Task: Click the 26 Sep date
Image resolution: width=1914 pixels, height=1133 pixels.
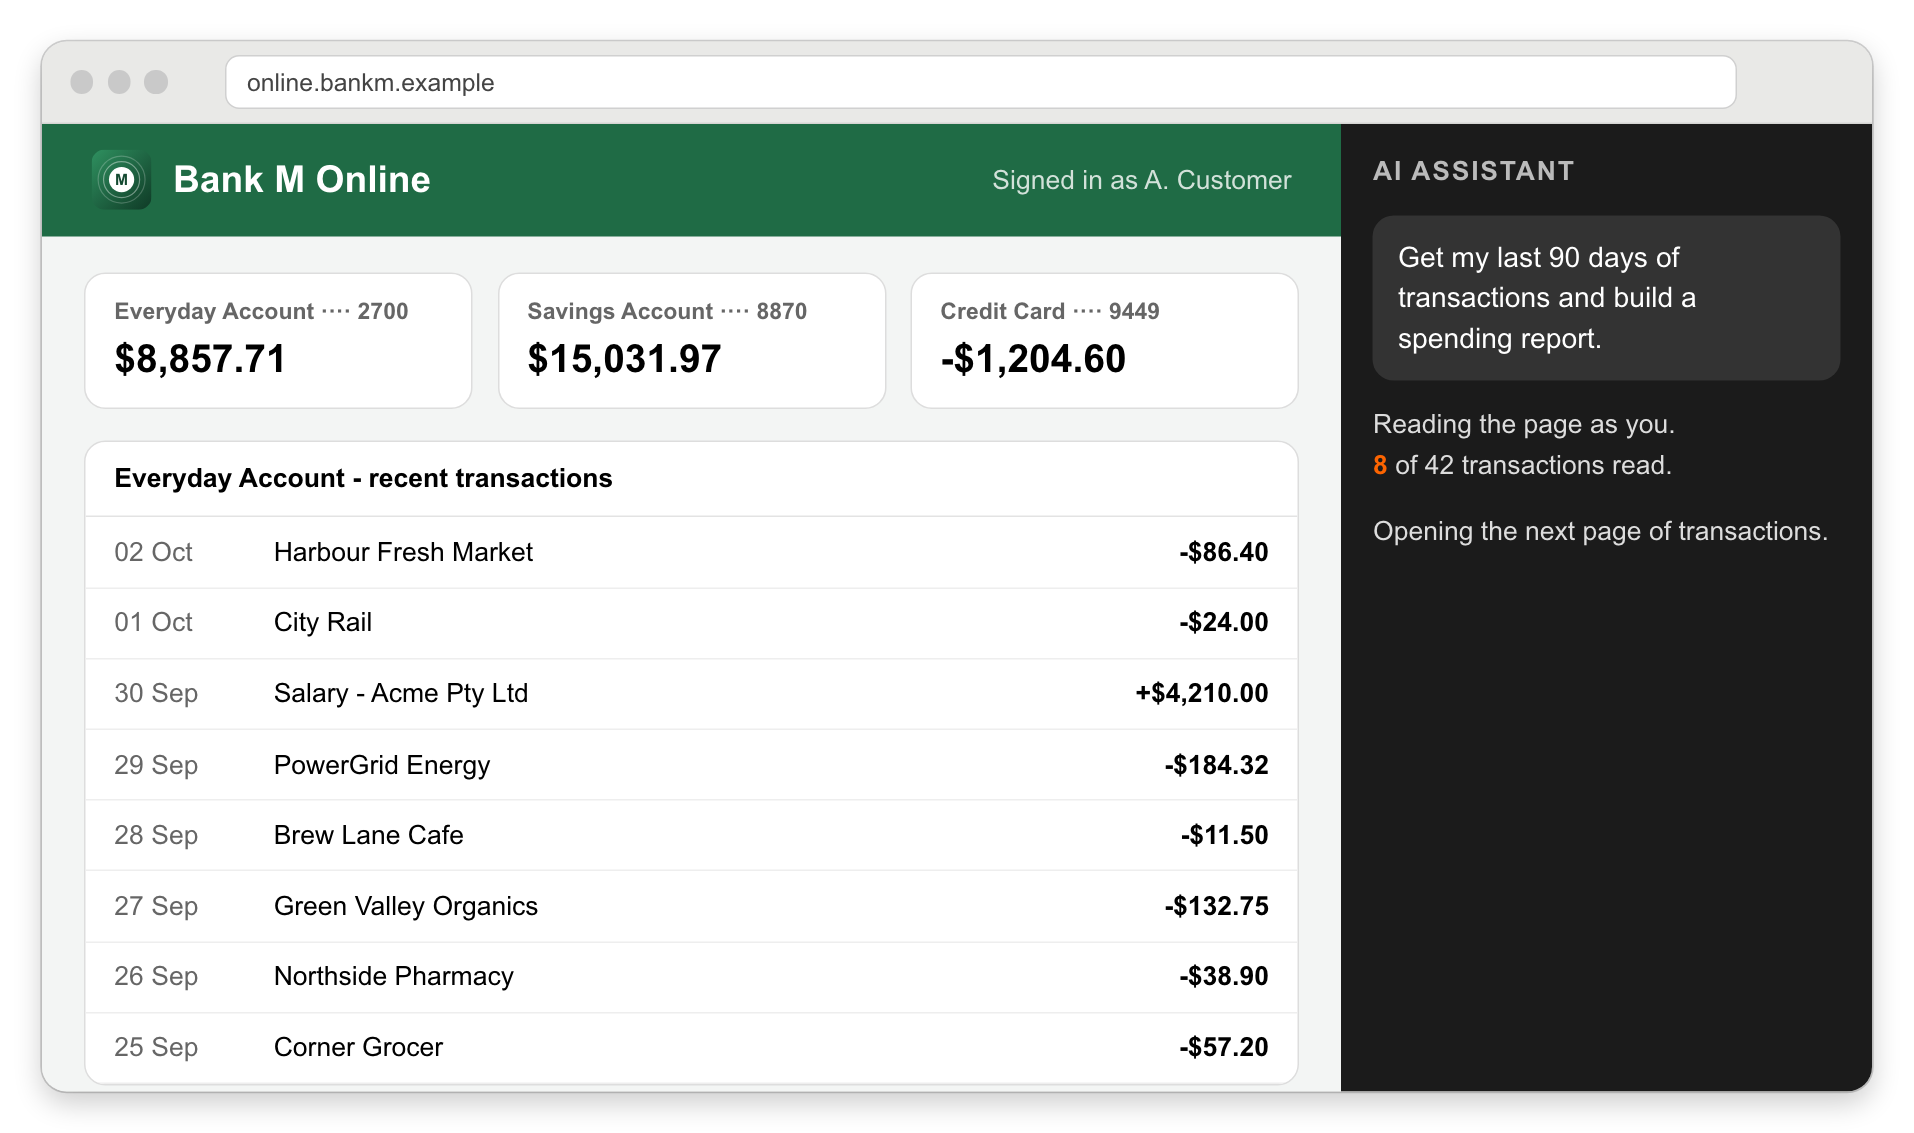Action: coord(156,976)
